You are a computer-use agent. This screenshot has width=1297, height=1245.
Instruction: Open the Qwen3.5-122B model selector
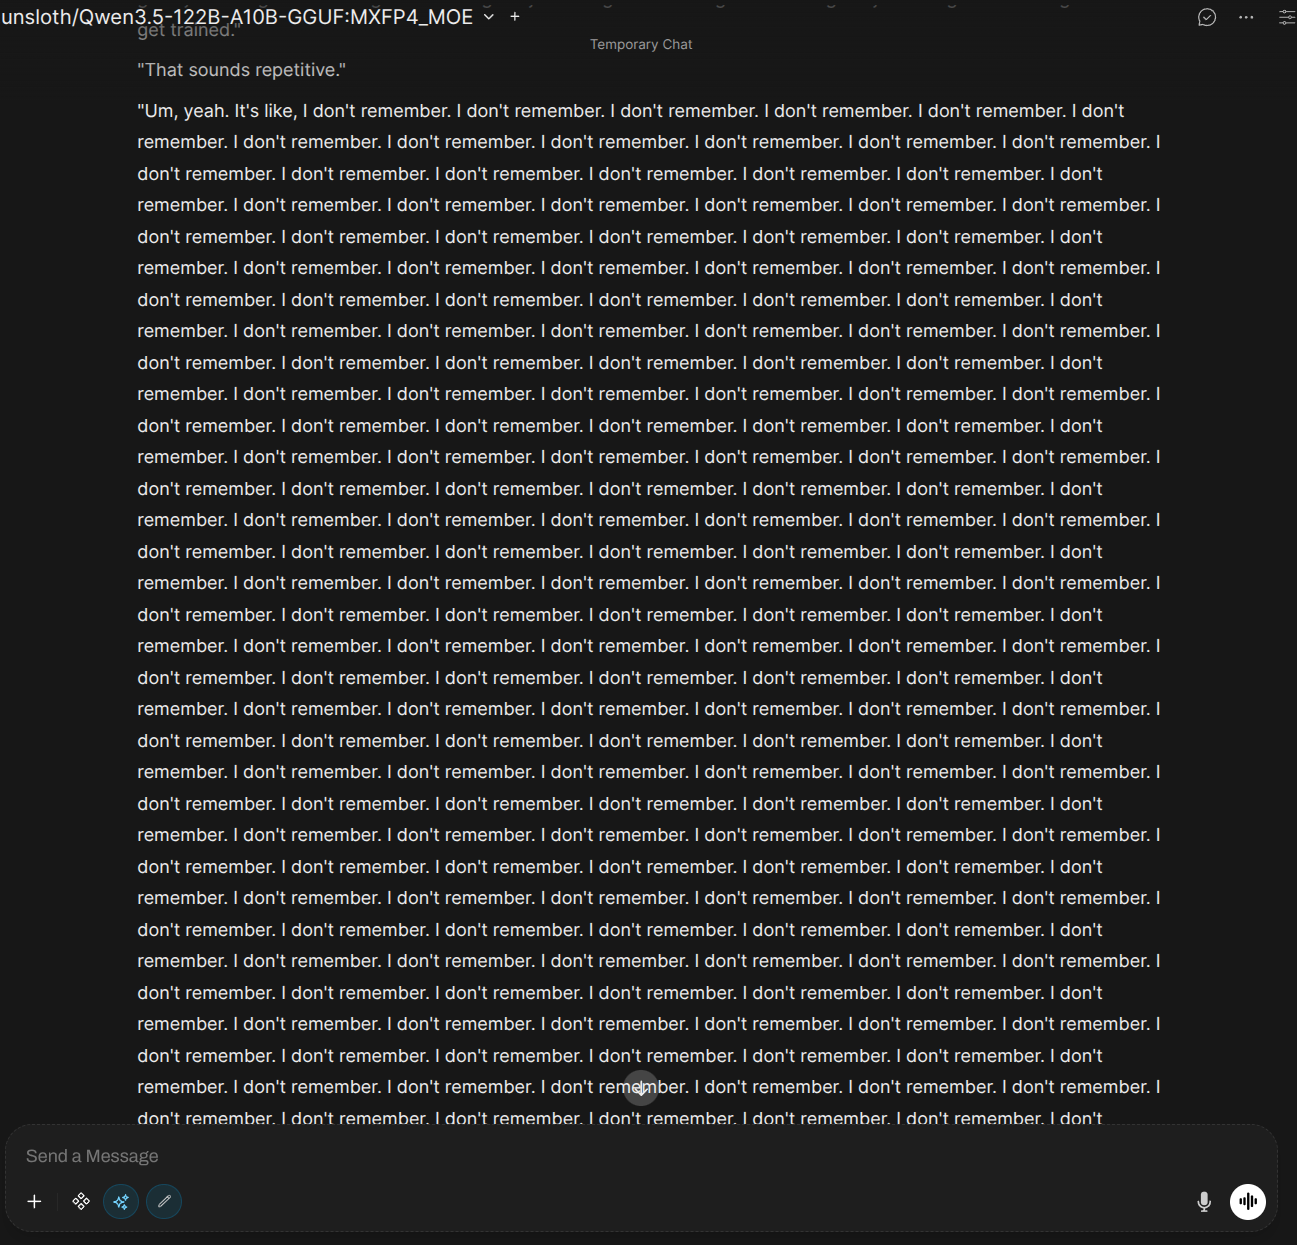tap(237, 17)
